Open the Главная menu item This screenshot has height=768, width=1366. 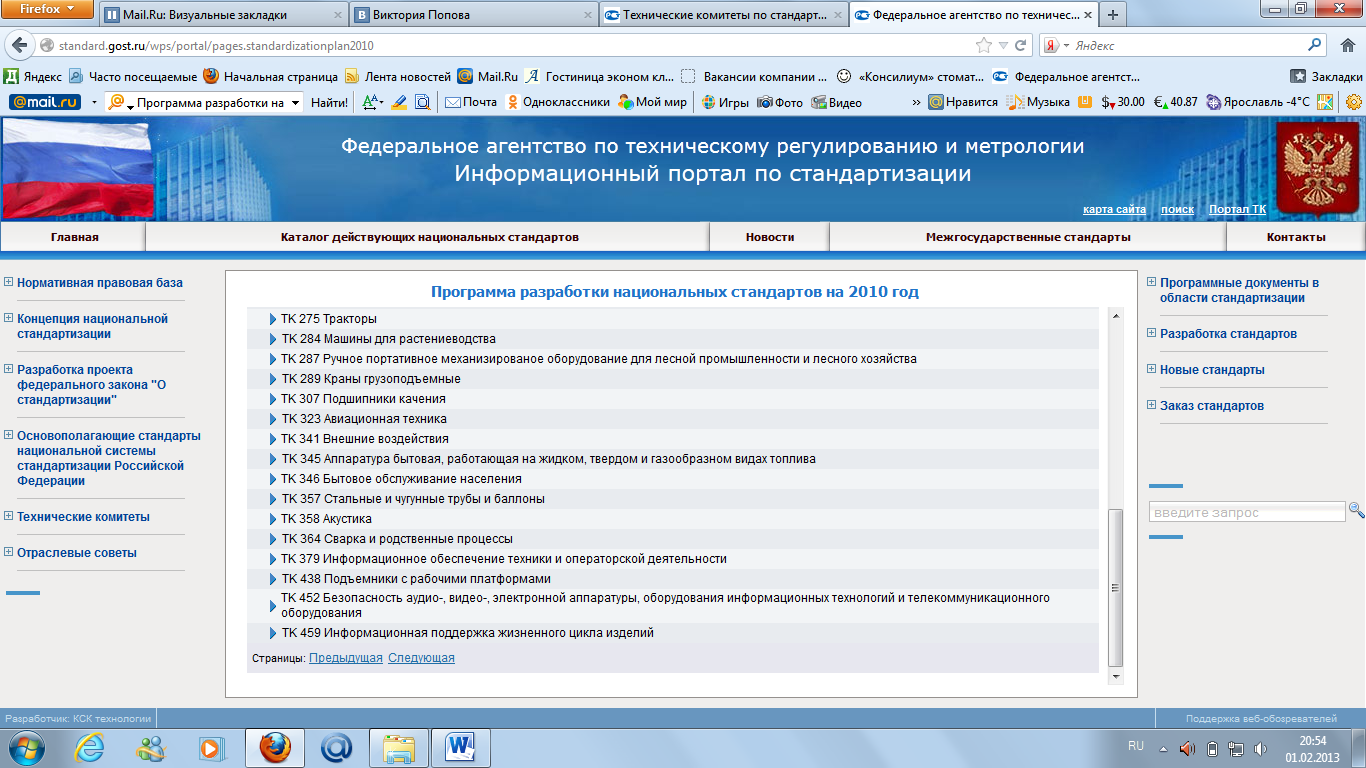tap(74, 237)
